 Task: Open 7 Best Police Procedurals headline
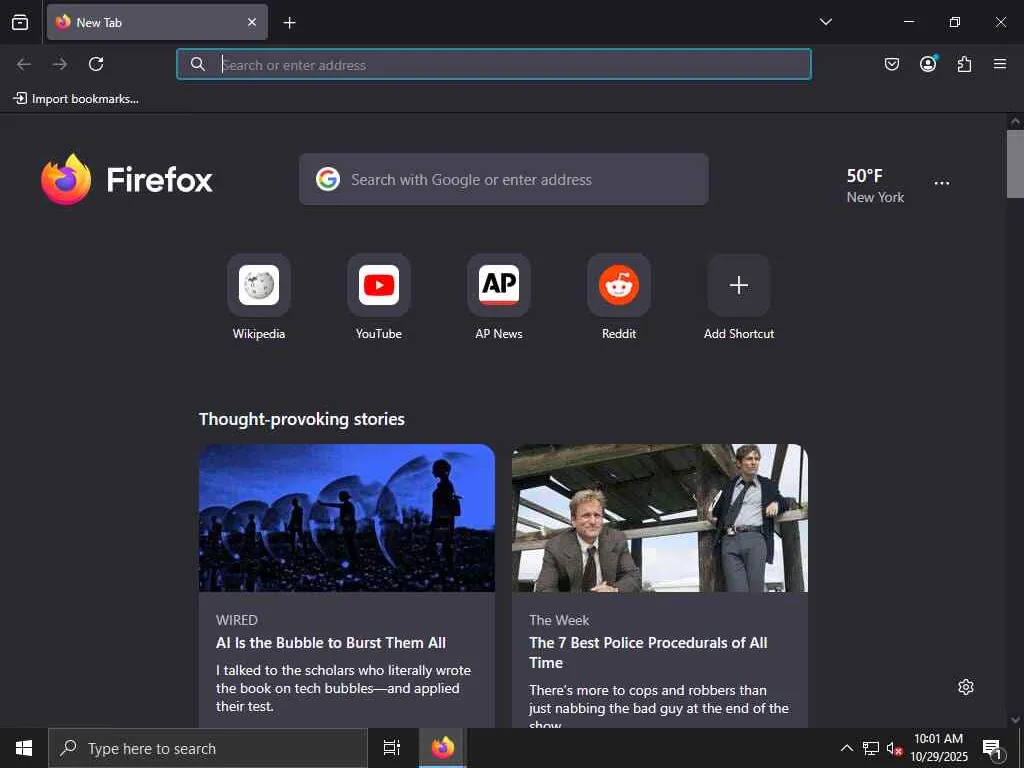point(648,652)
